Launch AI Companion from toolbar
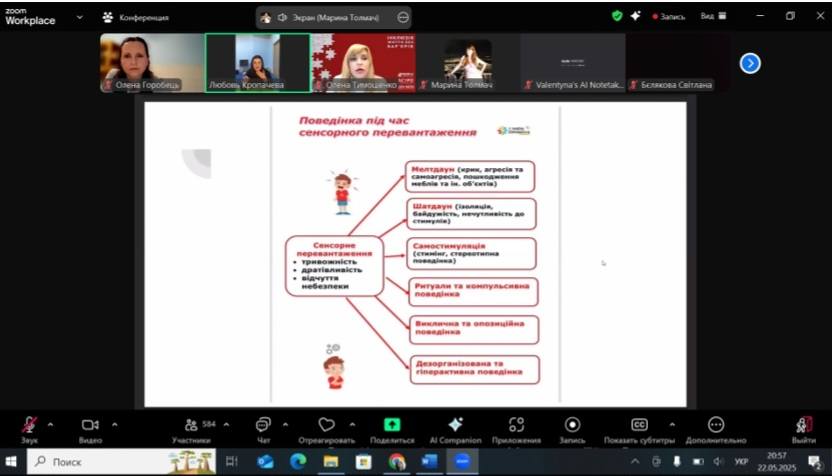The width and height of the screenshot is (832, 476). [x=455, y=425]
